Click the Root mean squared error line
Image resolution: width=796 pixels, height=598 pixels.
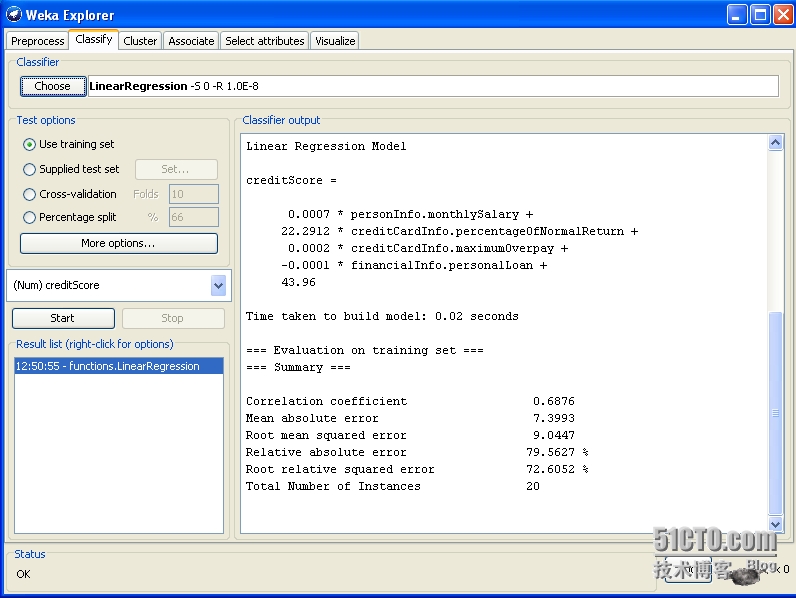(410, 435)
